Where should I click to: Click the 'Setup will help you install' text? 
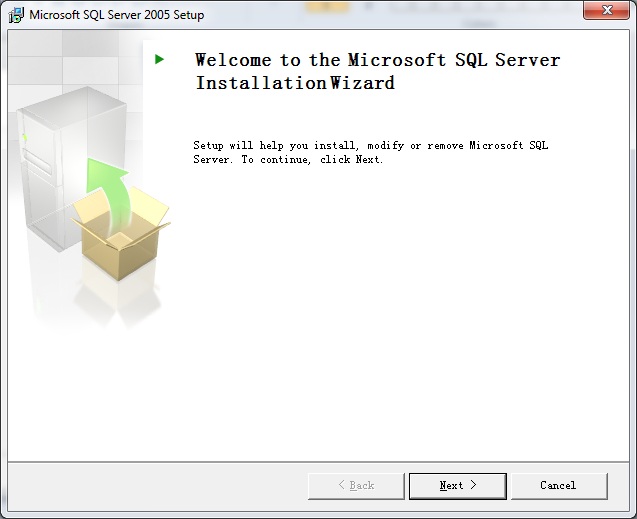(370, 152)
